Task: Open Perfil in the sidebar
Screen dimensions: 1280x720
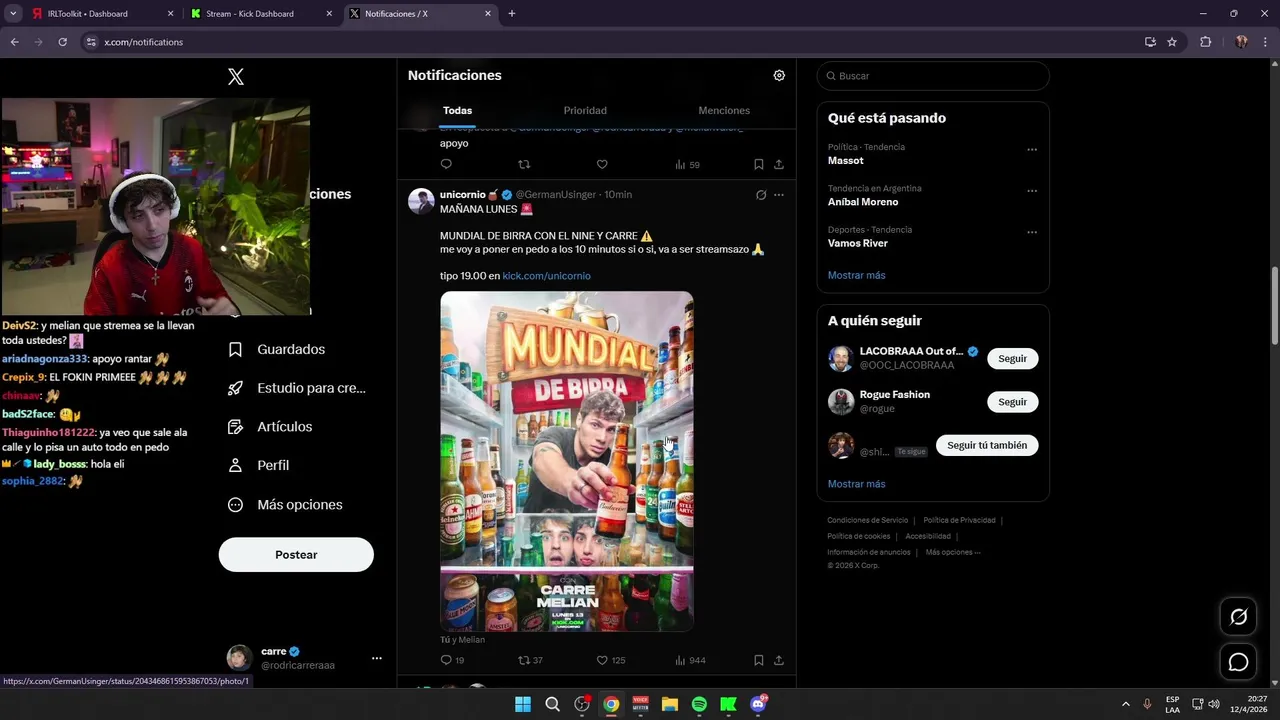Action: tap(259, 466)
